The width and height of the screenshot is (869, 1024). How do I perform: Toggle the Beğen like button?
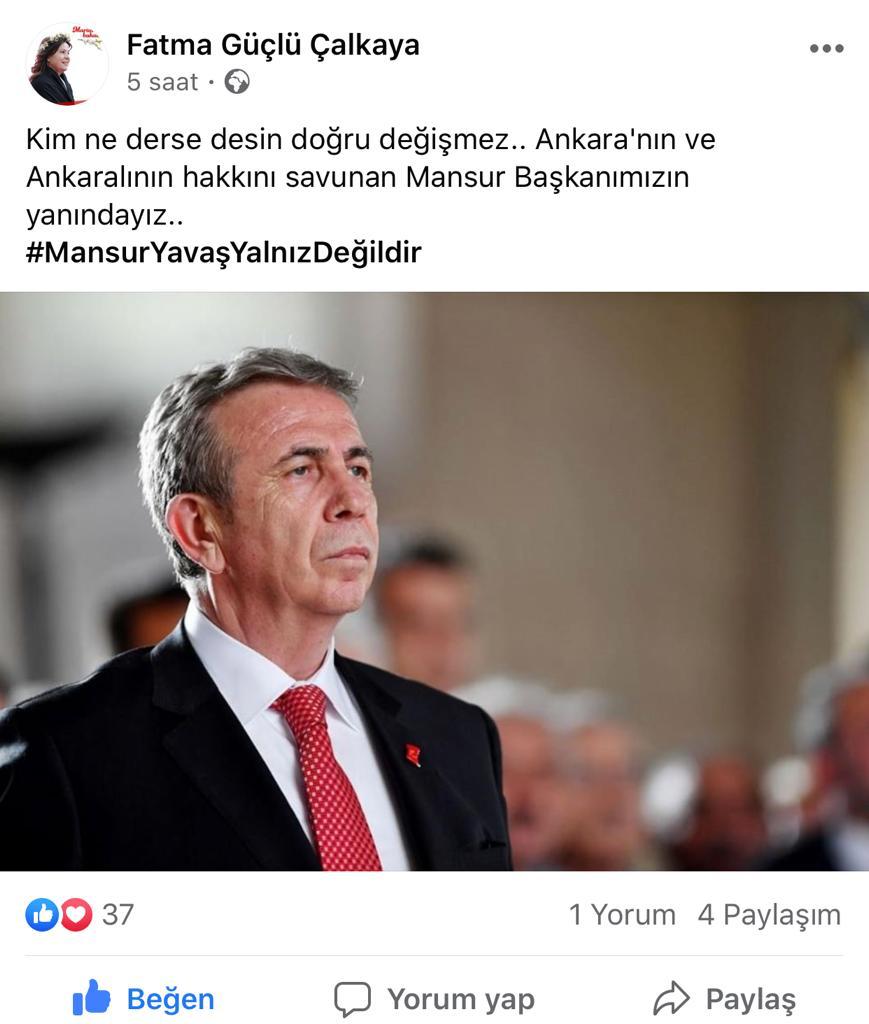click(144, 999)
